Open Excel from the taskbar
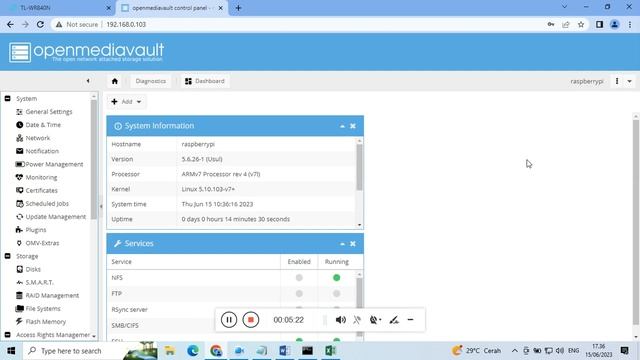Screen dimensions: 640x360 330,351
